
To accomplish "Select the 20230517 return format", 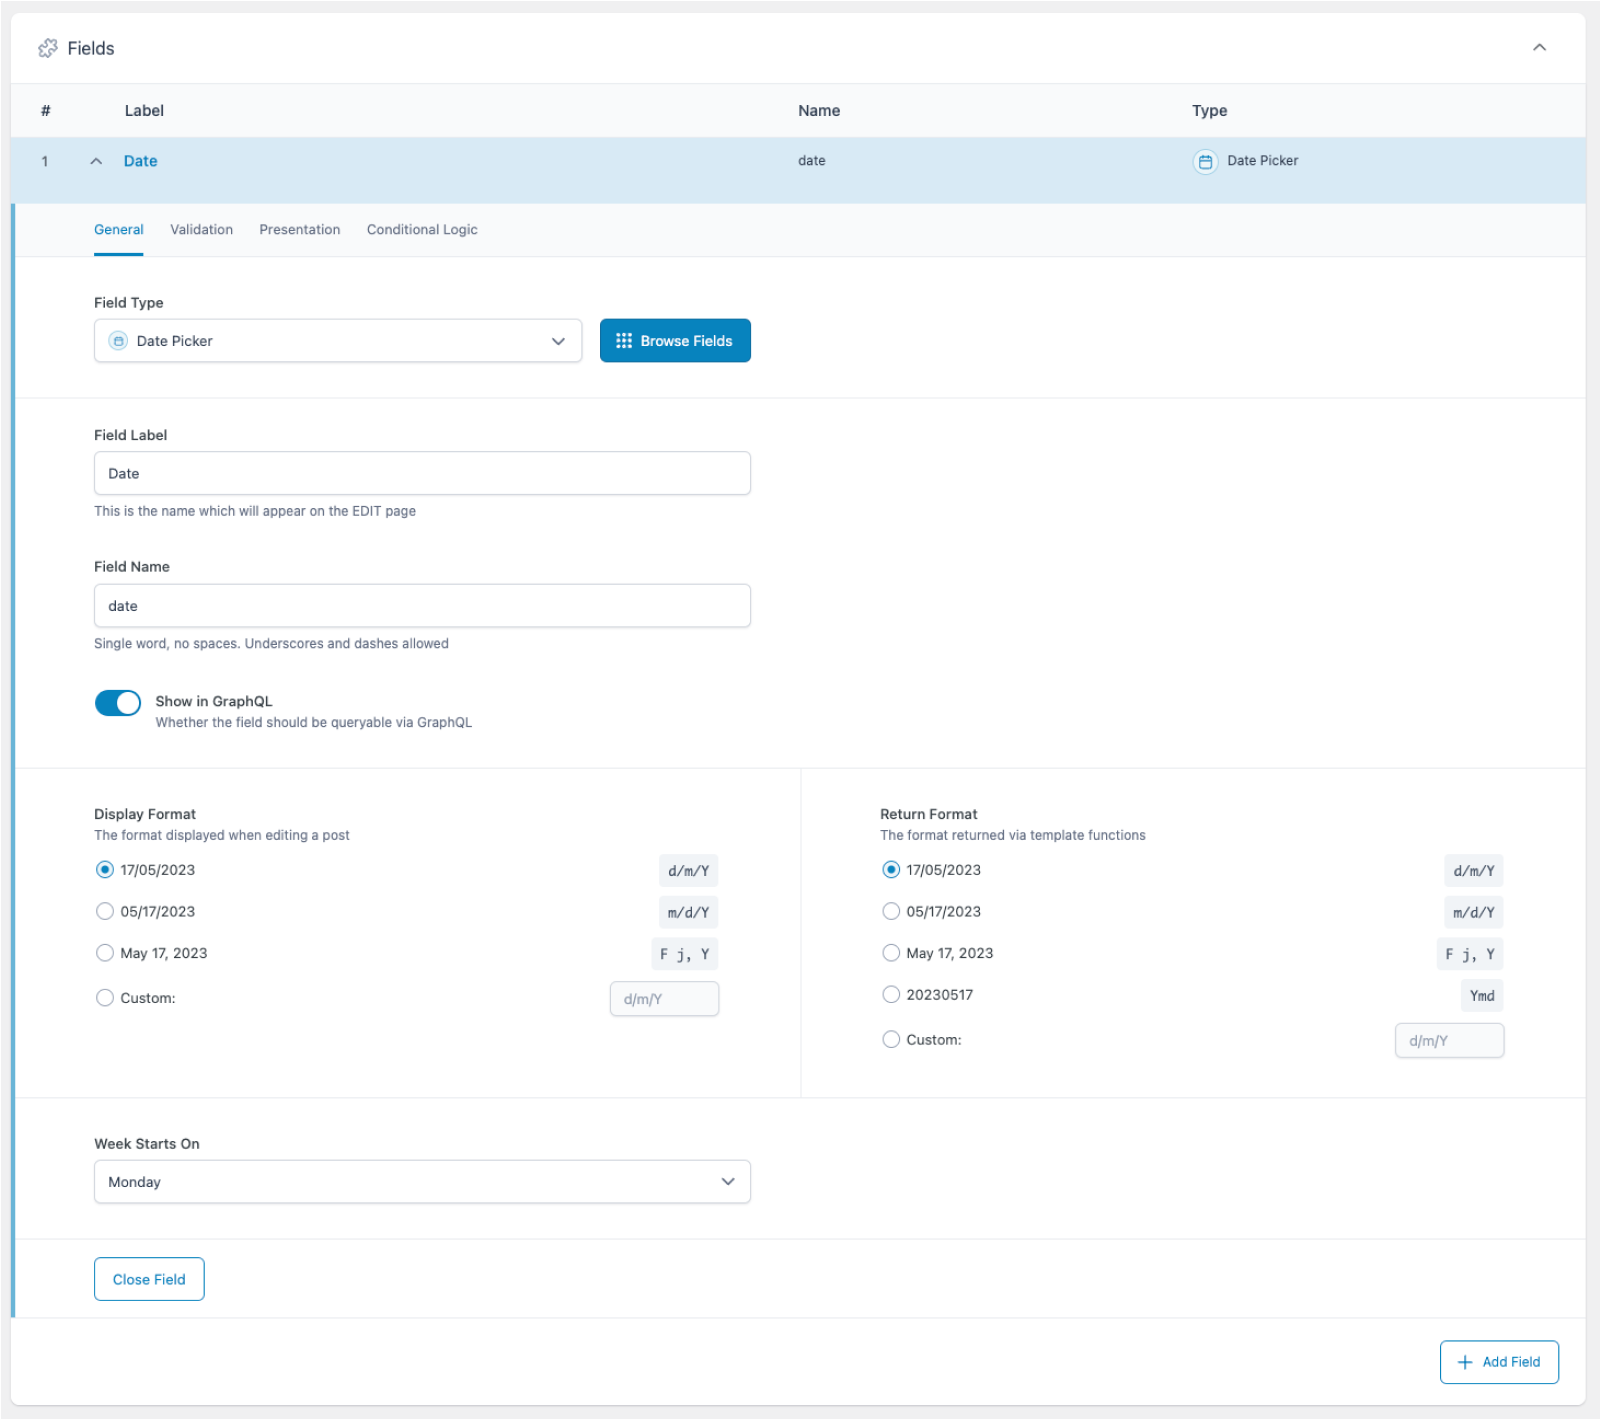I will pos(891,994).
